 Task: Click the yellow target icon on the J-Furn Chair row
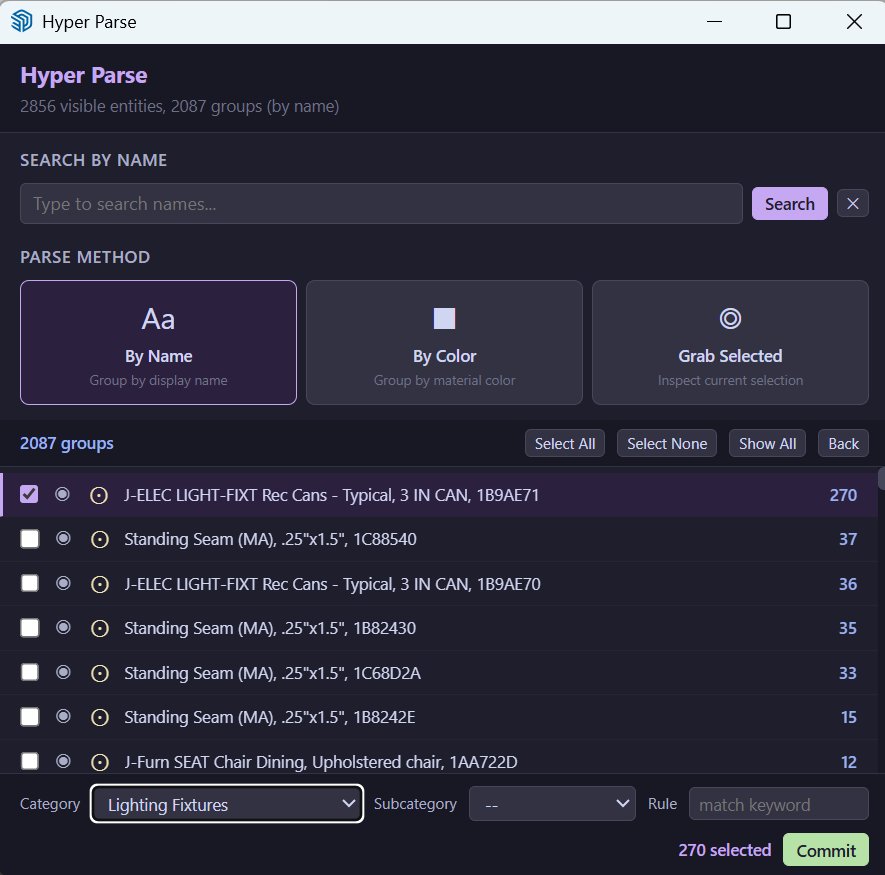[99, 761]
